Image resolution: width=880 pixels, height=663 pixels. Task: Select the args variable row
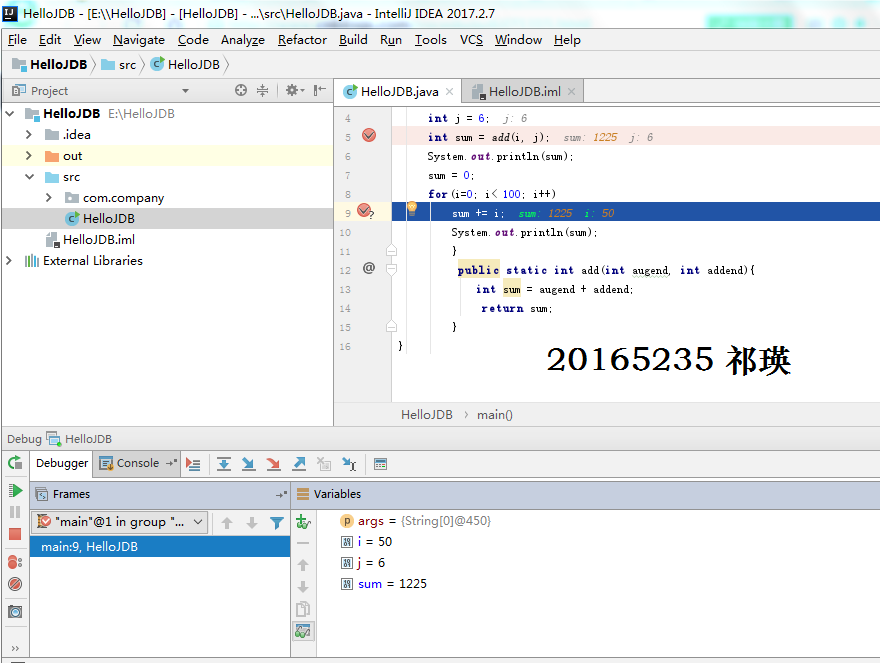[415, 521]
